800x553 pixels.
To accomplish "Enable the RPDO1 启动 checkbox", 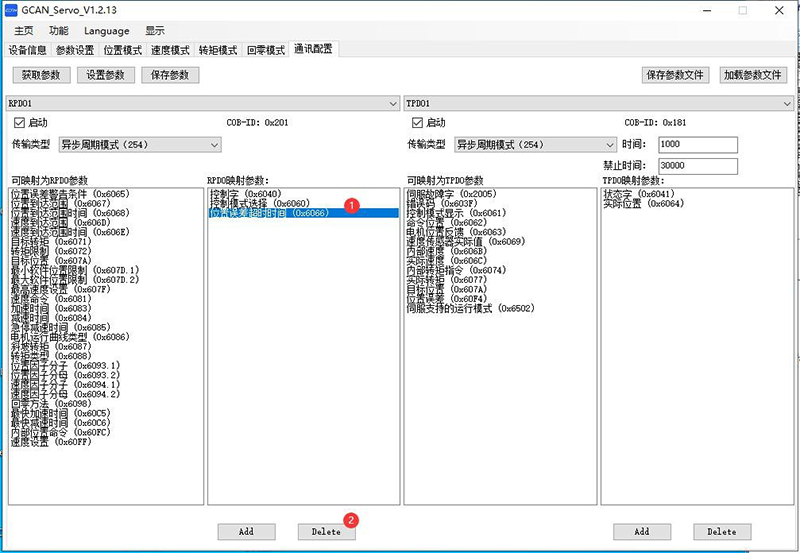I will point(19,123).
